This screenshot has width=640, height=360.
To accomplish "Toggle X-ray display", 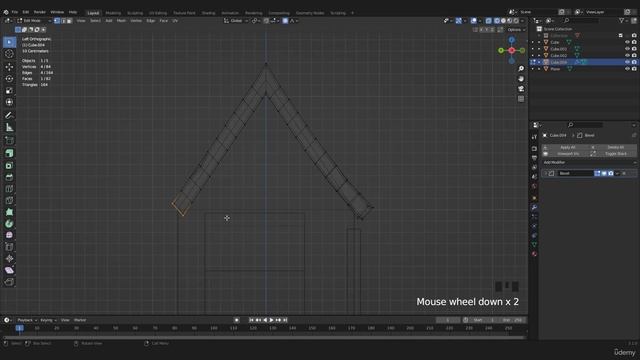I will tap(489, 20).
